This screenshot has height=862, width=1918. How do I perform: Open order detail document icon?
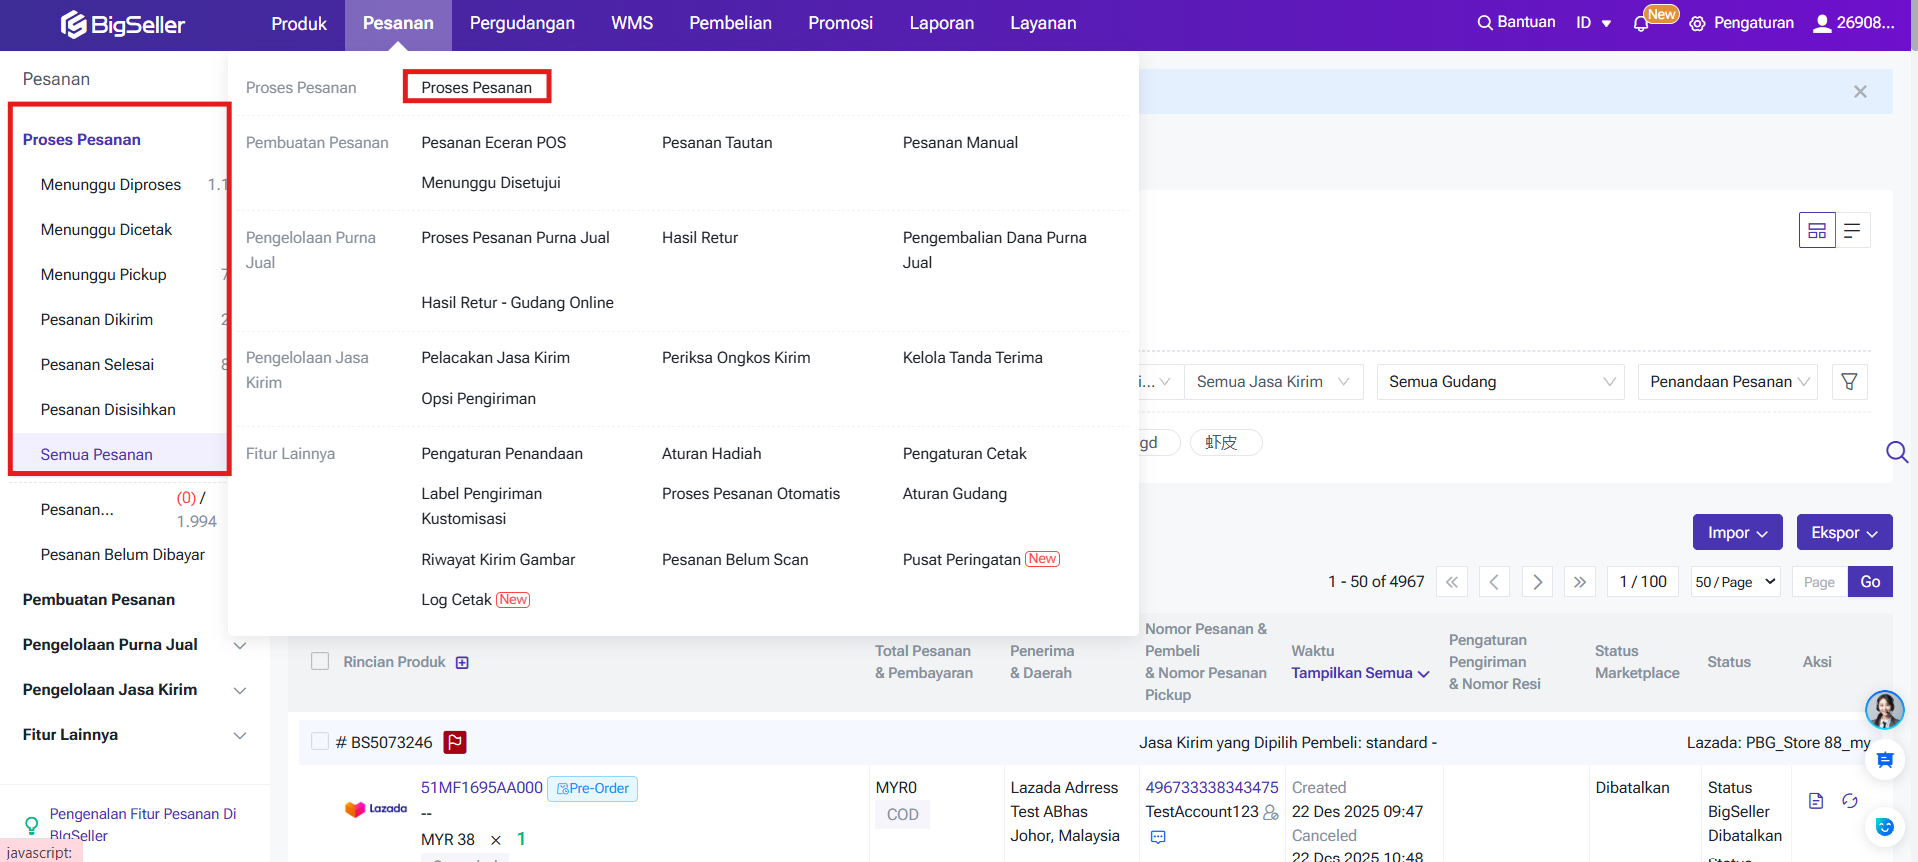click(x=1816, y=801)
